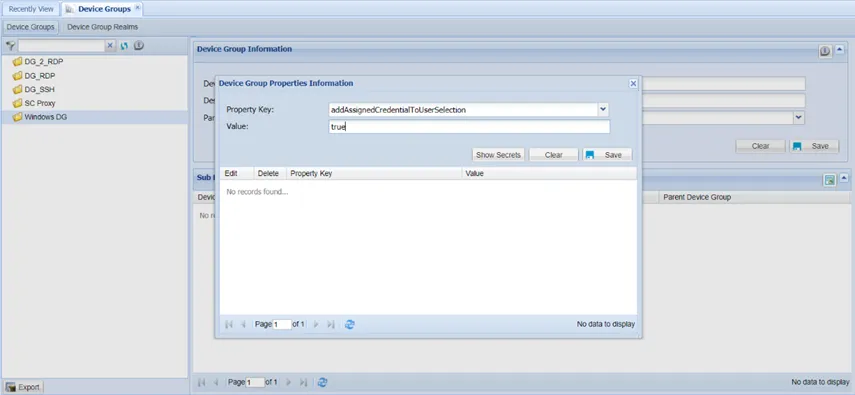The image size is (855, 395).
Task: Click the DG_2_RDP folder icon
Action: point(17,62)
